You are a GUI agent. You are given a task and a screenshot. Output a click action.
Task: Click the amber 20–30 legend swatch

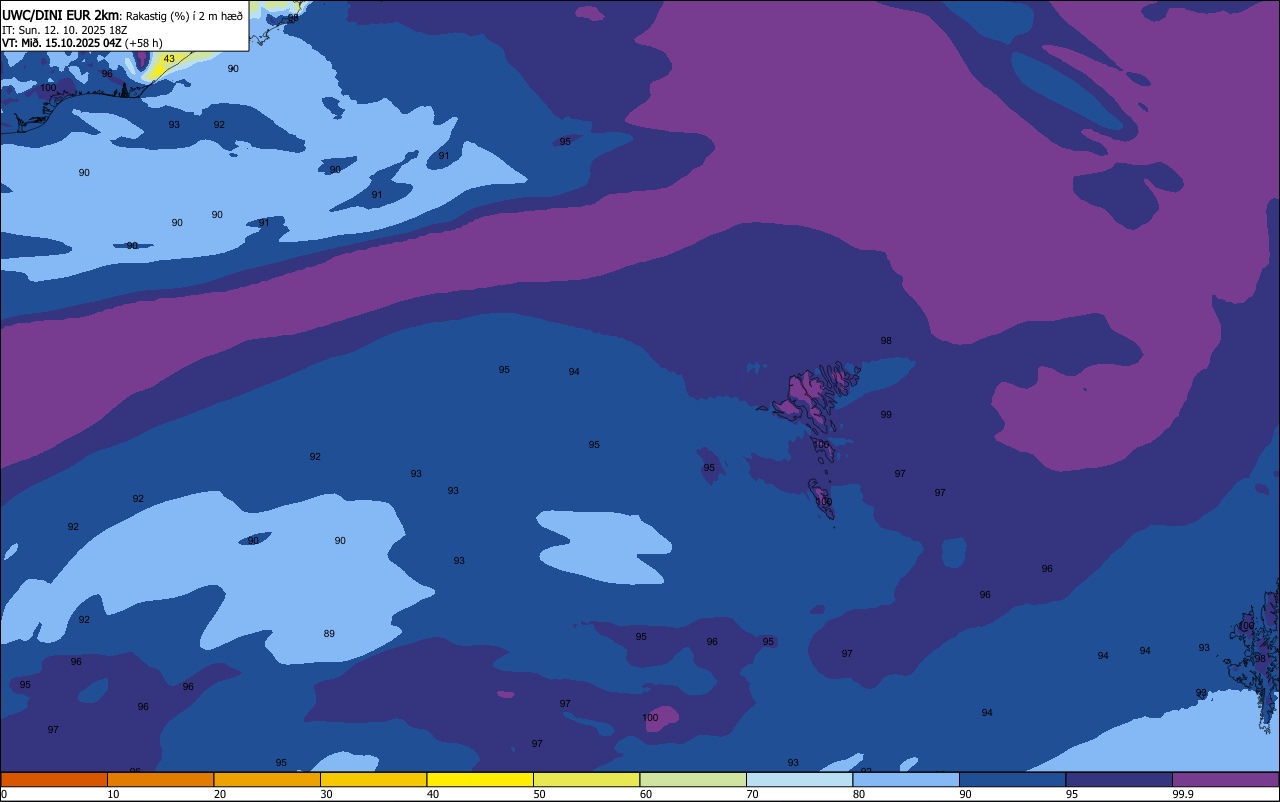[x=267, y=779]
